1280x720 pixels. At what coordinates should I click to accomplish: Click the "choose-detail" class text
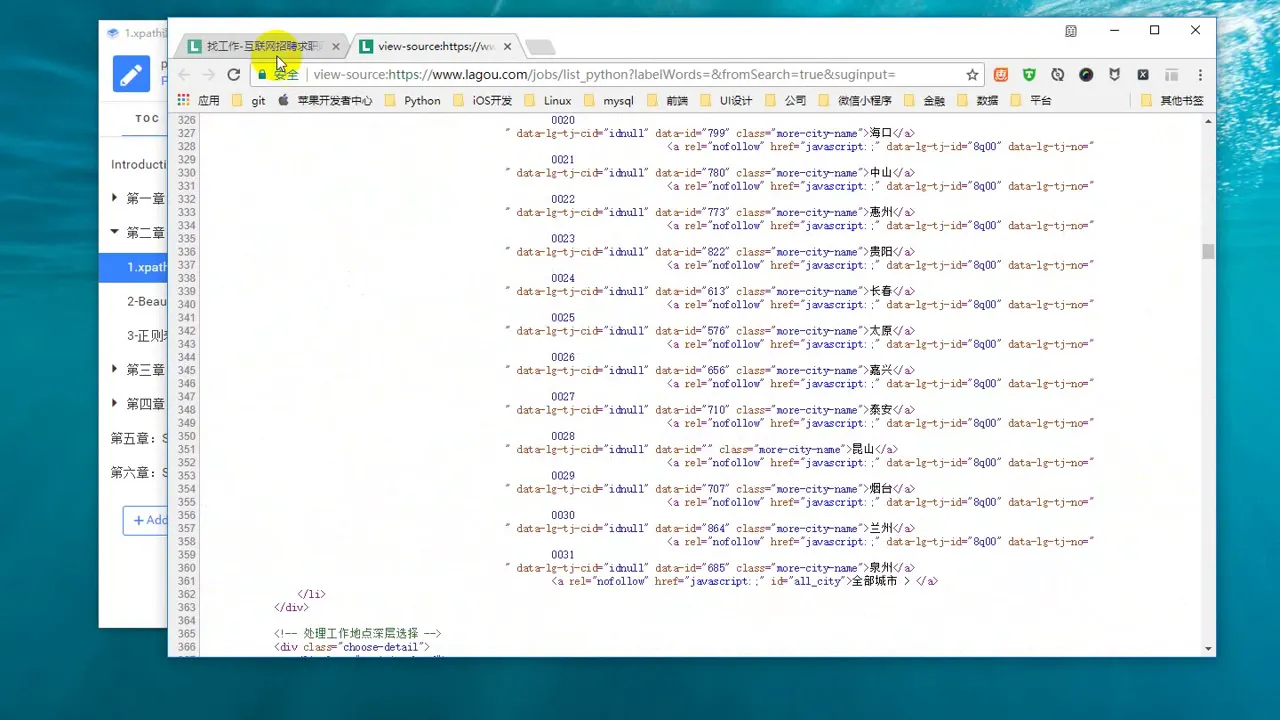tap(383, 647)
